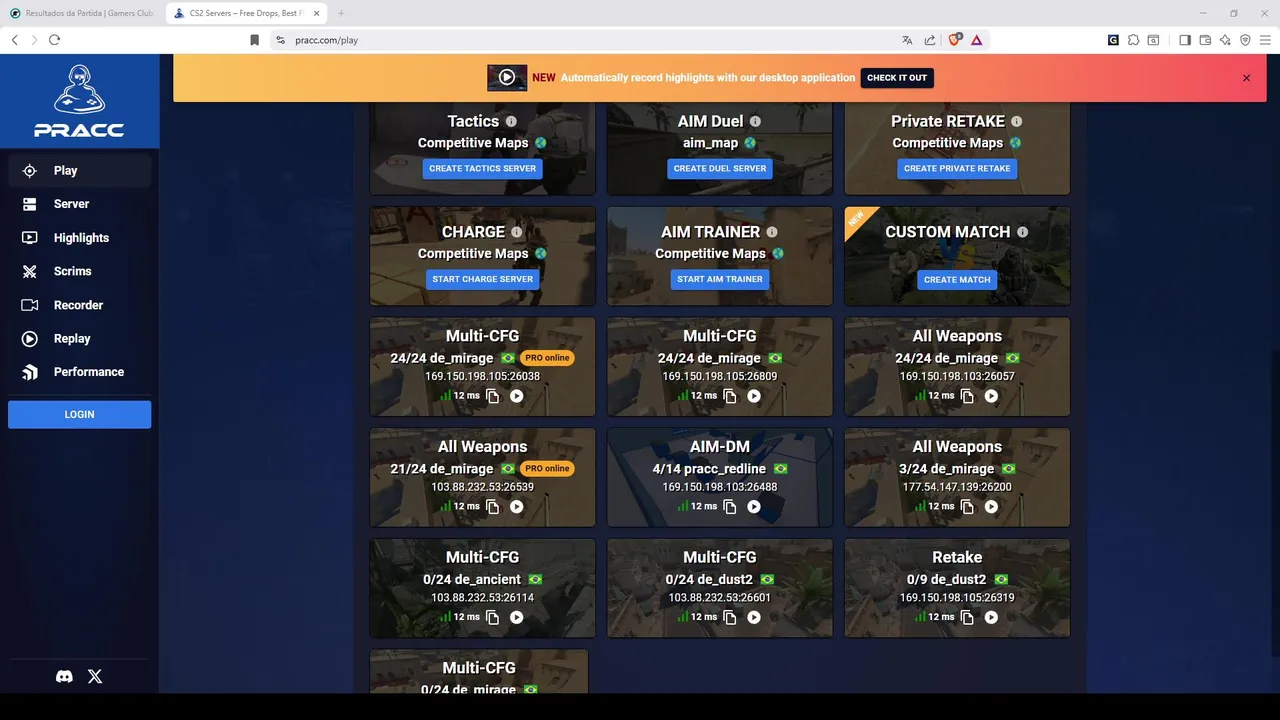Screen dimensions: 1280x720
Task: Click PRO online badge on Multi-CFG card
Action: click(x=547, y=358)
